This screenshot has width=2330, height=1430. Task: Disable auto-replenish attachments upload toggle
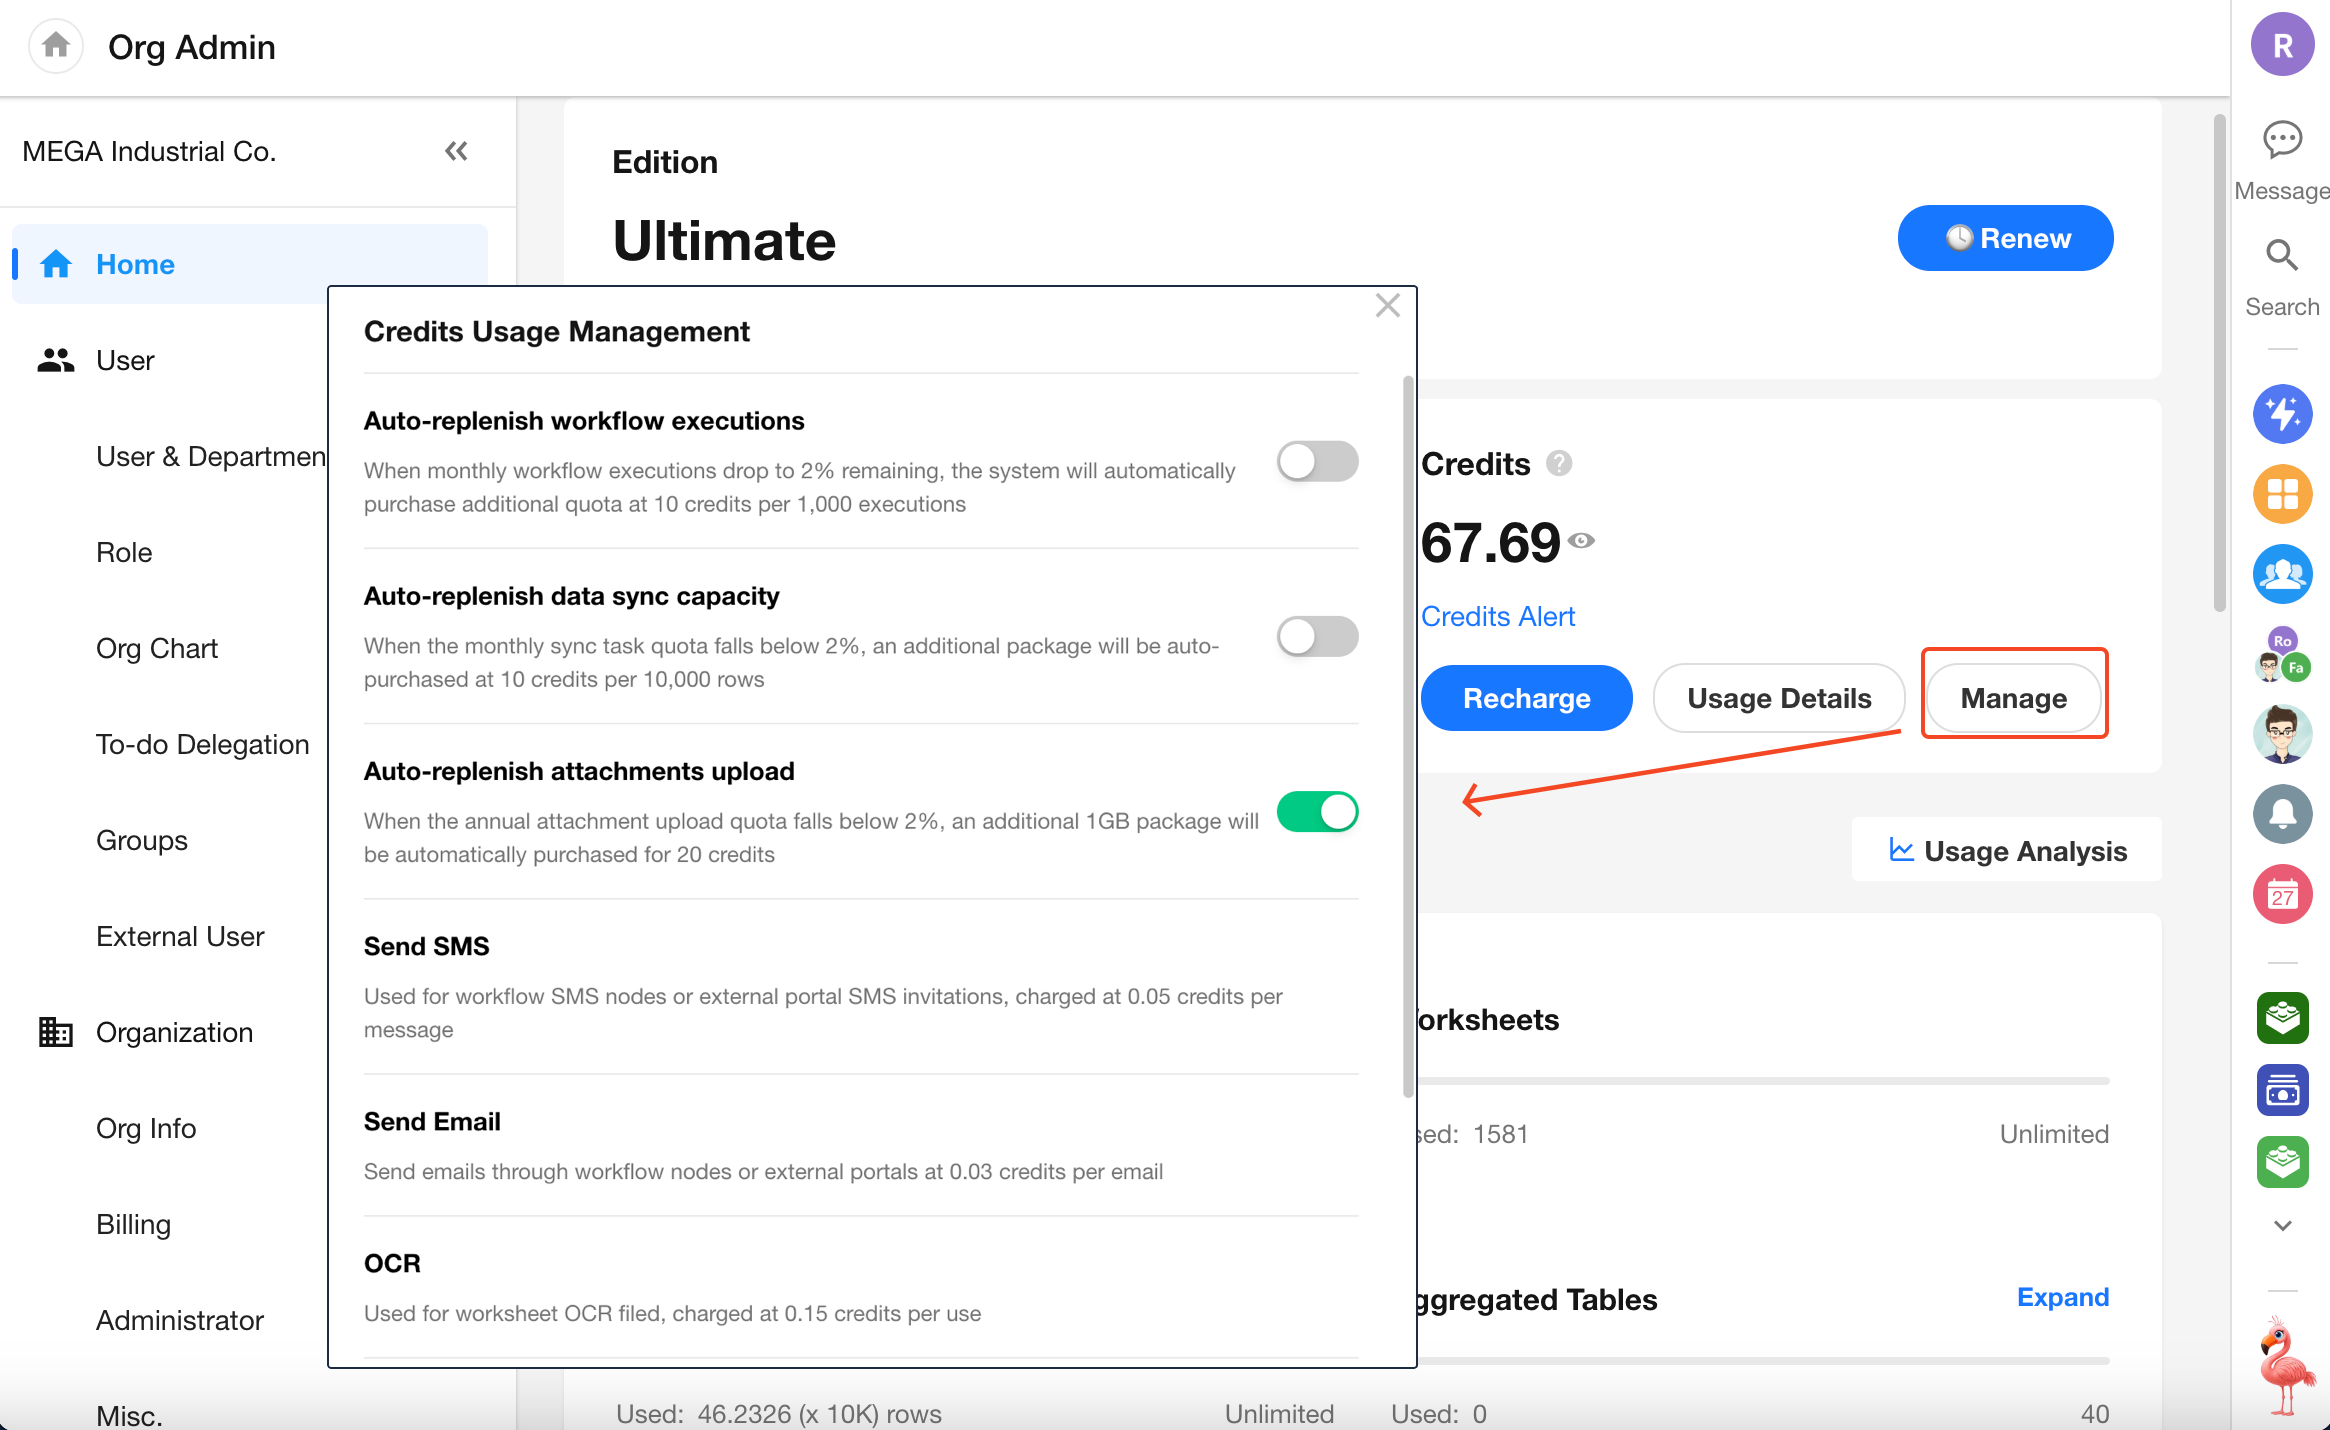[1317, 812]
